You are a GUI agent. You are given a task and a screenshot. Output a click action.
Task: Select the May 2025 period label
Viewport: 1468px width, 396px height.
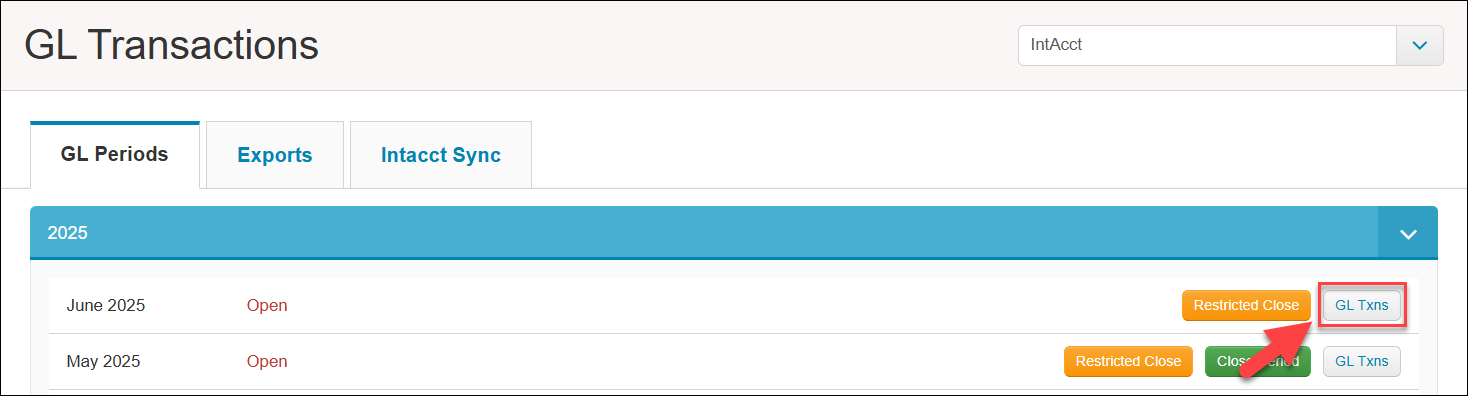104,361
